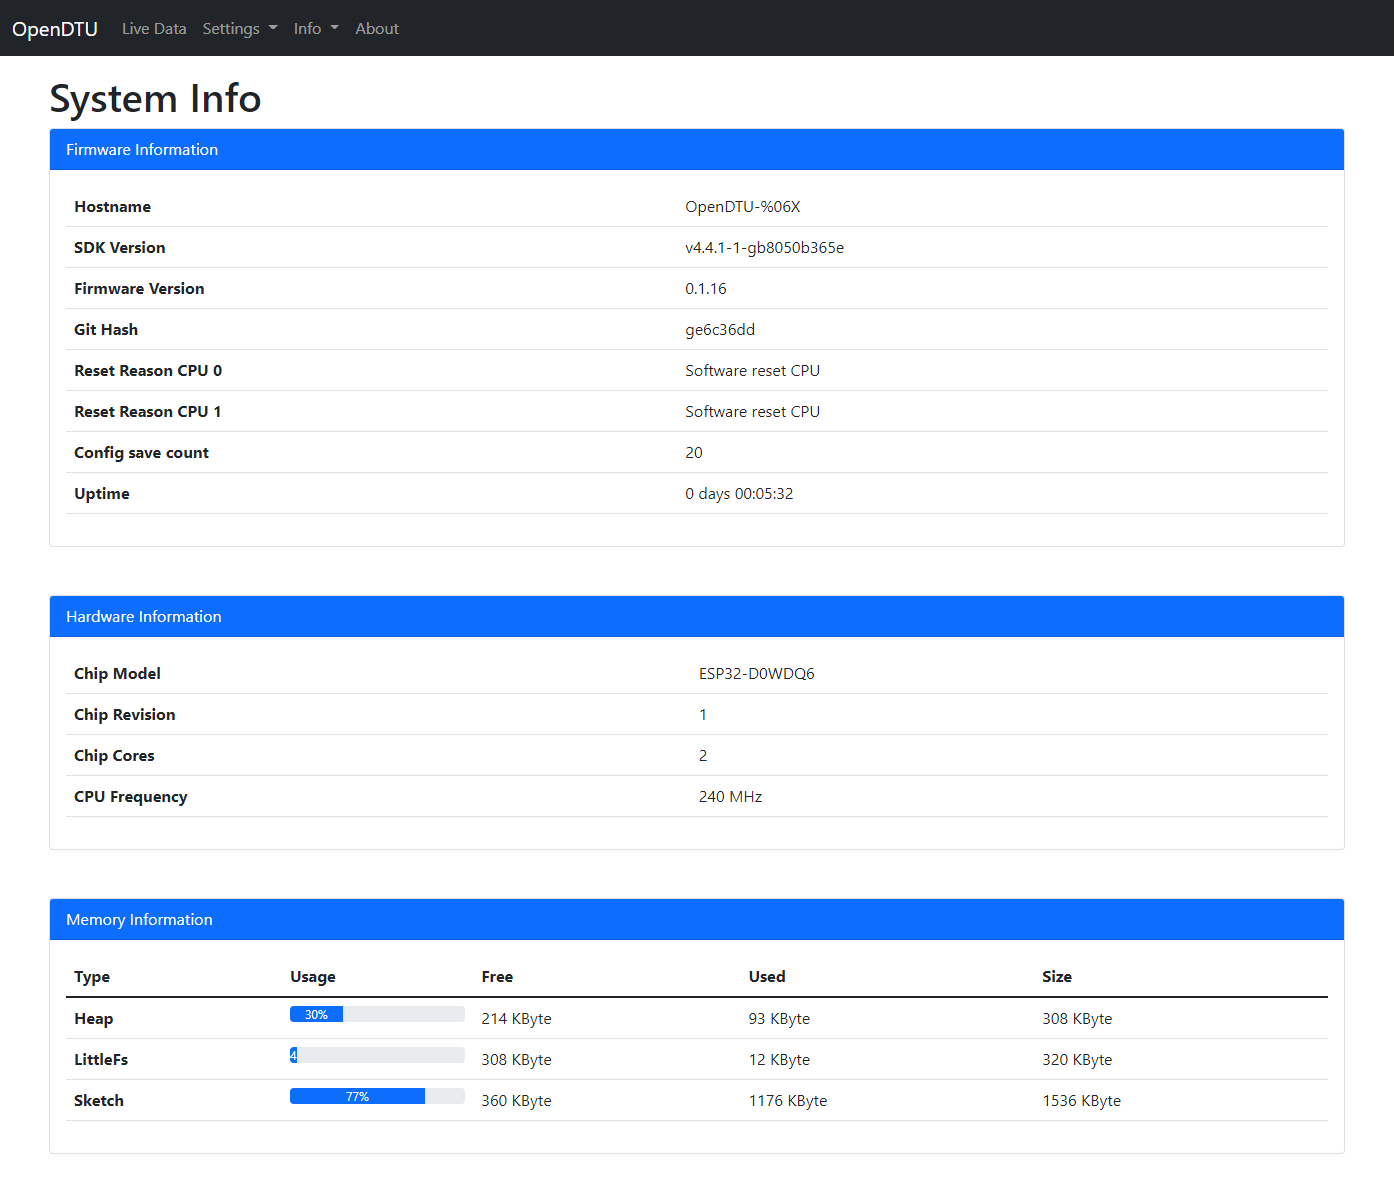This screenshot has width=1394, height=1200.
Task: Click the Usage column header in memory table
Action: point(313,977)
